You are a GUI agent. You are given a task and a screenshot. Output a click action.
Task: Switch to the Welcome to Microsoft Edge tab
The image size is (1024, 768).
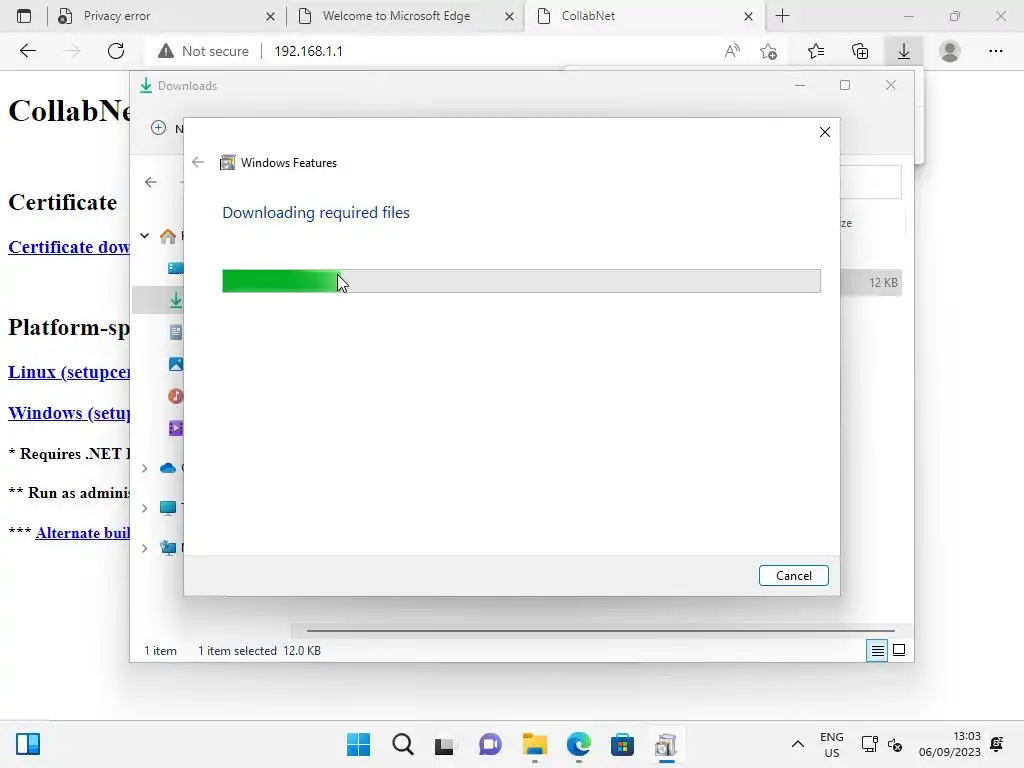point(404,16)
